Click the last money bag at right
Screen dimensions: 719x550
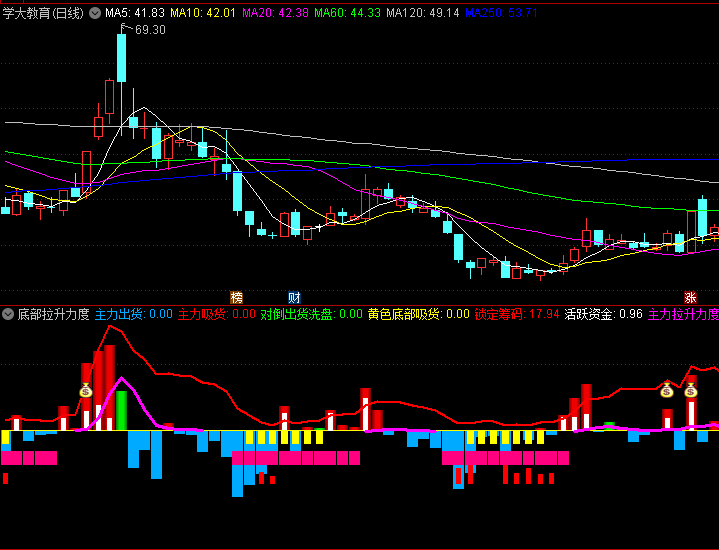click(691, 390)
